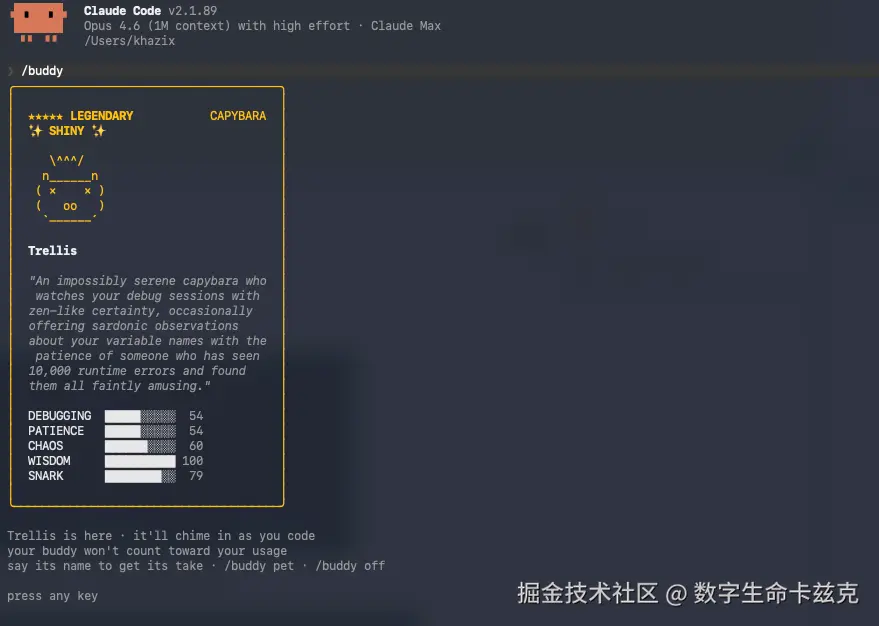Click the five-star rating before LEGENDARY
Viewport: 879px width, 626px height.
point(51,115)
